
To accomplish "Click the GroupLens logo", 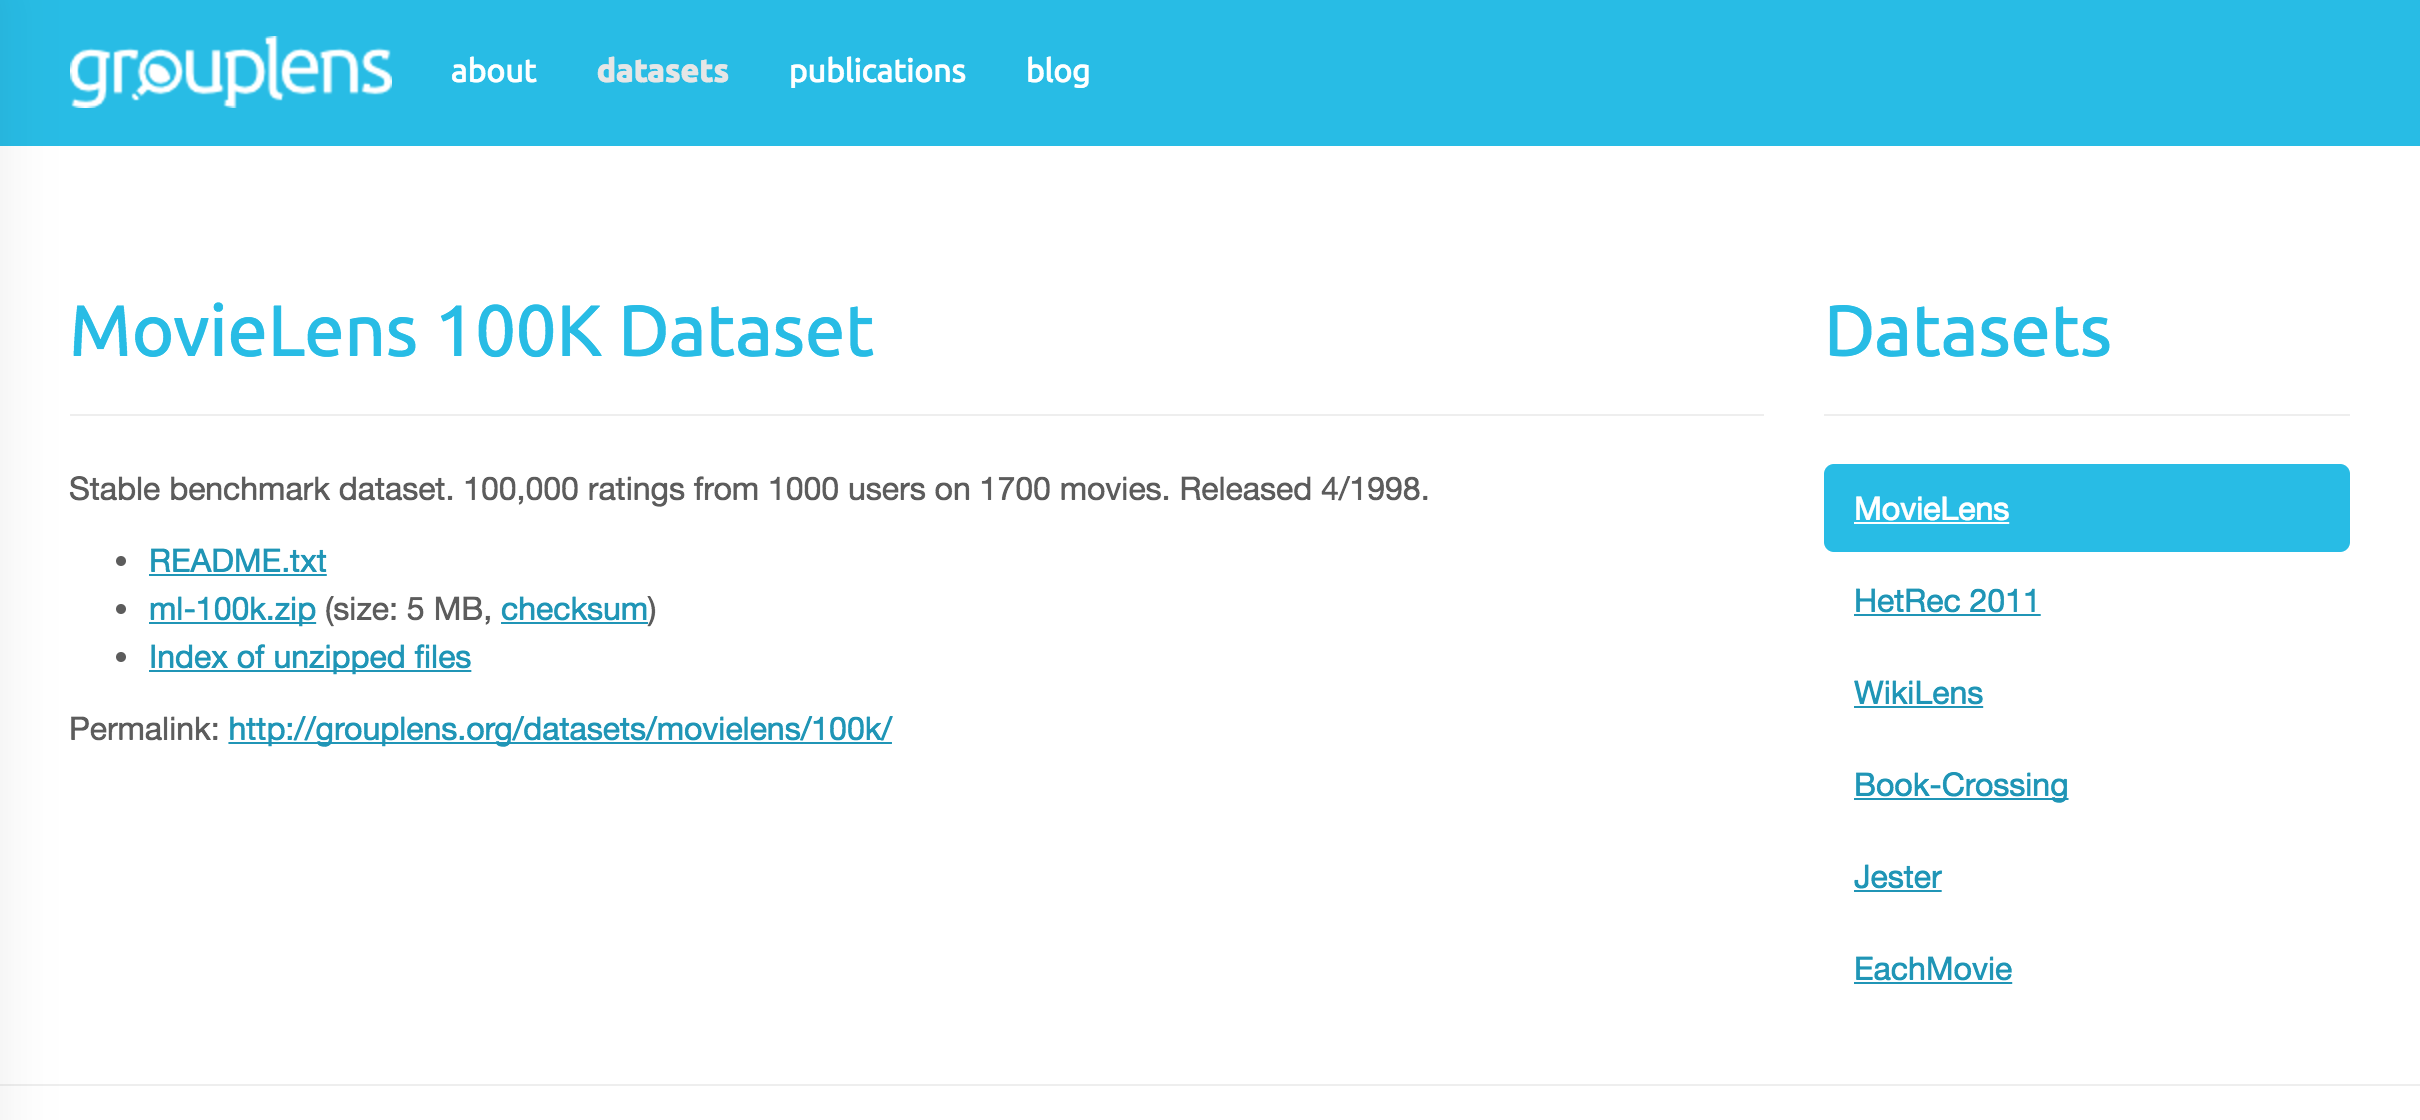I will click(x=230, y=70).
